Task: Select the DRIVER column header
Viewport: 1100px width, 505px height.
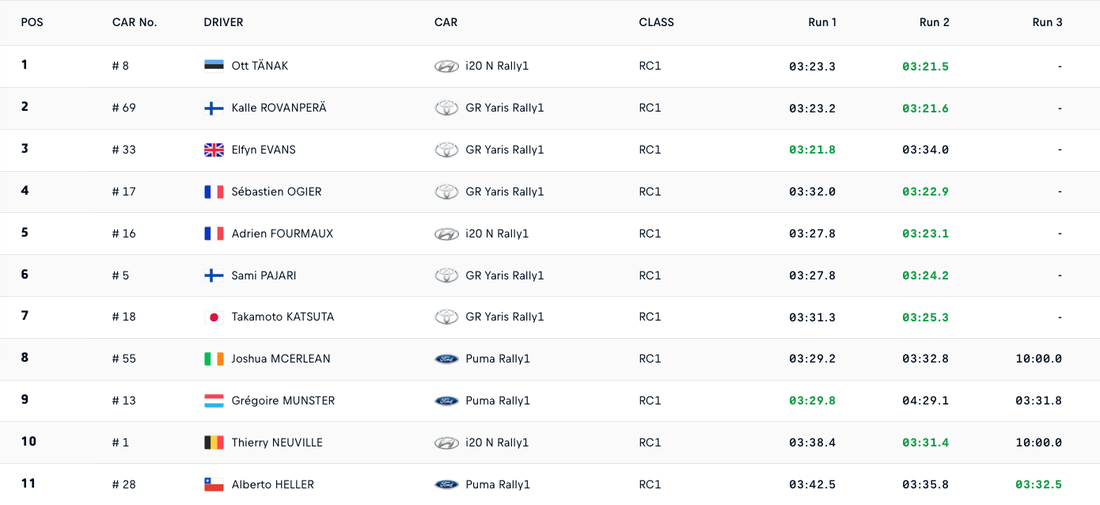Action: [x=223, y=22]
